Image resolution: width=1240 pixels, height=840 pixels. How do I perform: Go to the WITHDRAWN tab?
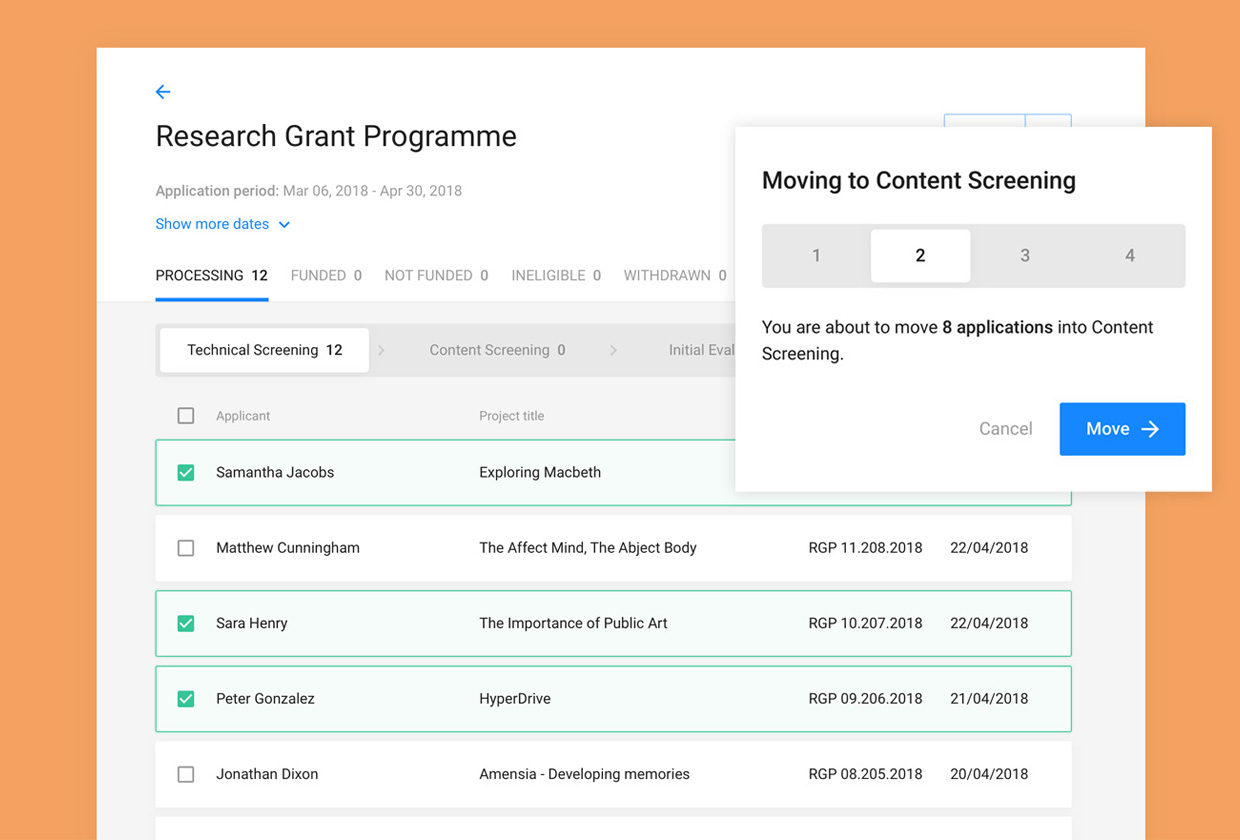point(675,275)
